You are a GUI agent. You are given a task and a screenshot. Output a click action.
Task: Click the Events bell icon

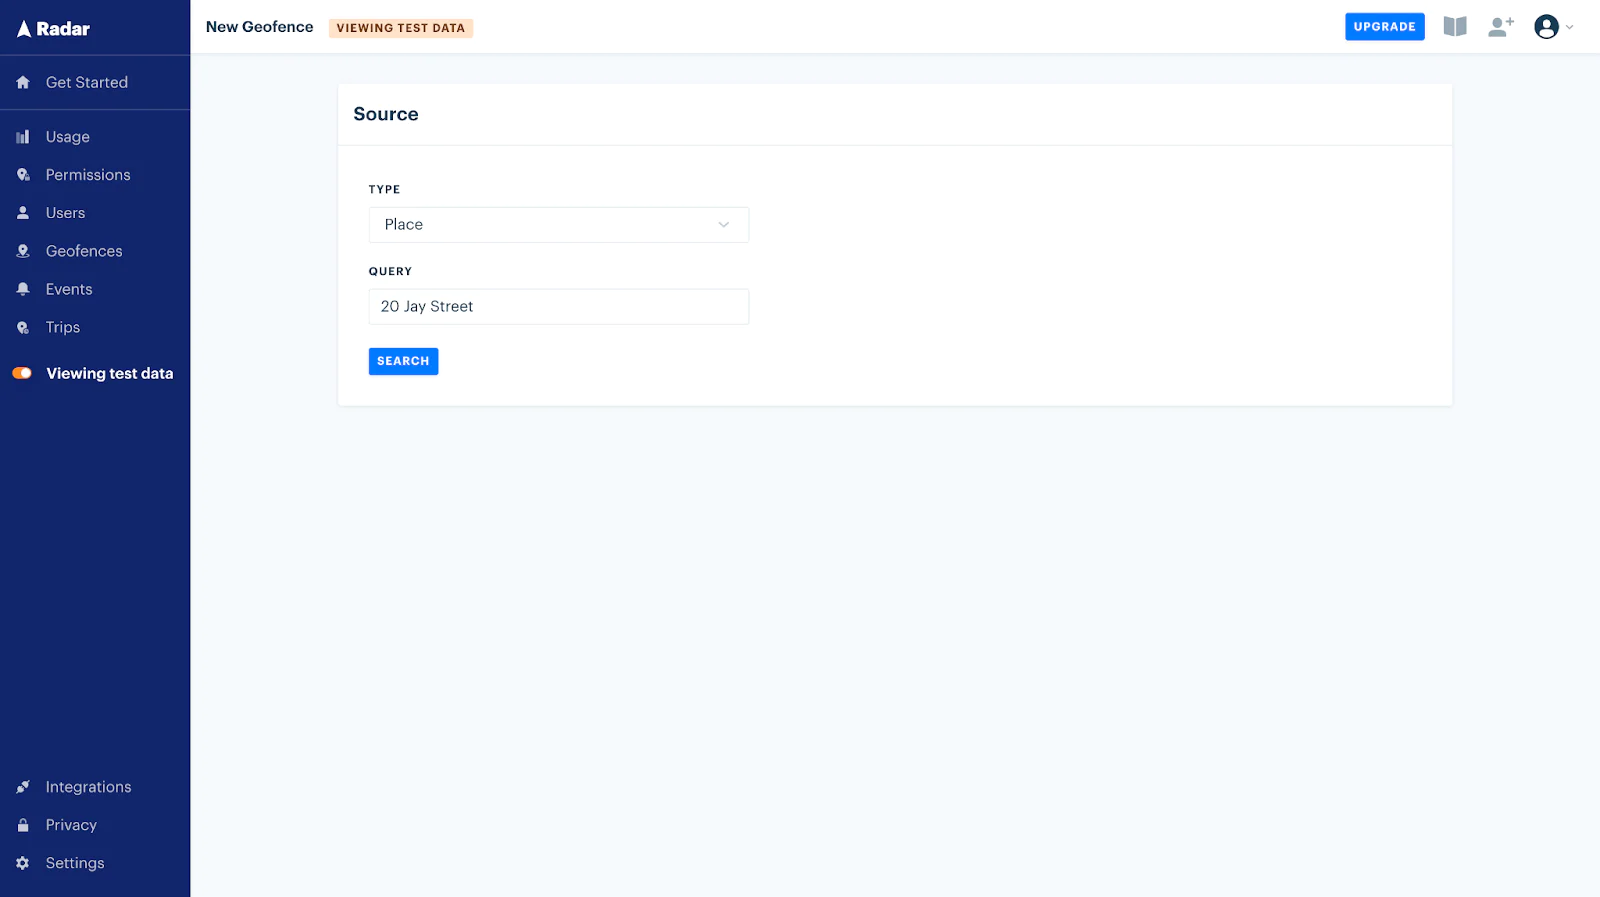(x=23, y=289)
